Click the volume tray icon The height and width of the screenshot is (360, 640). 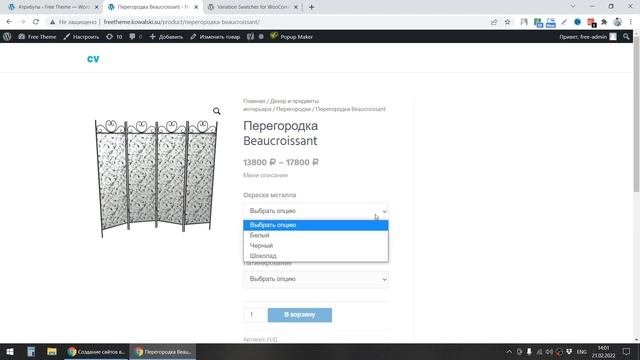(x=549, y=351)
